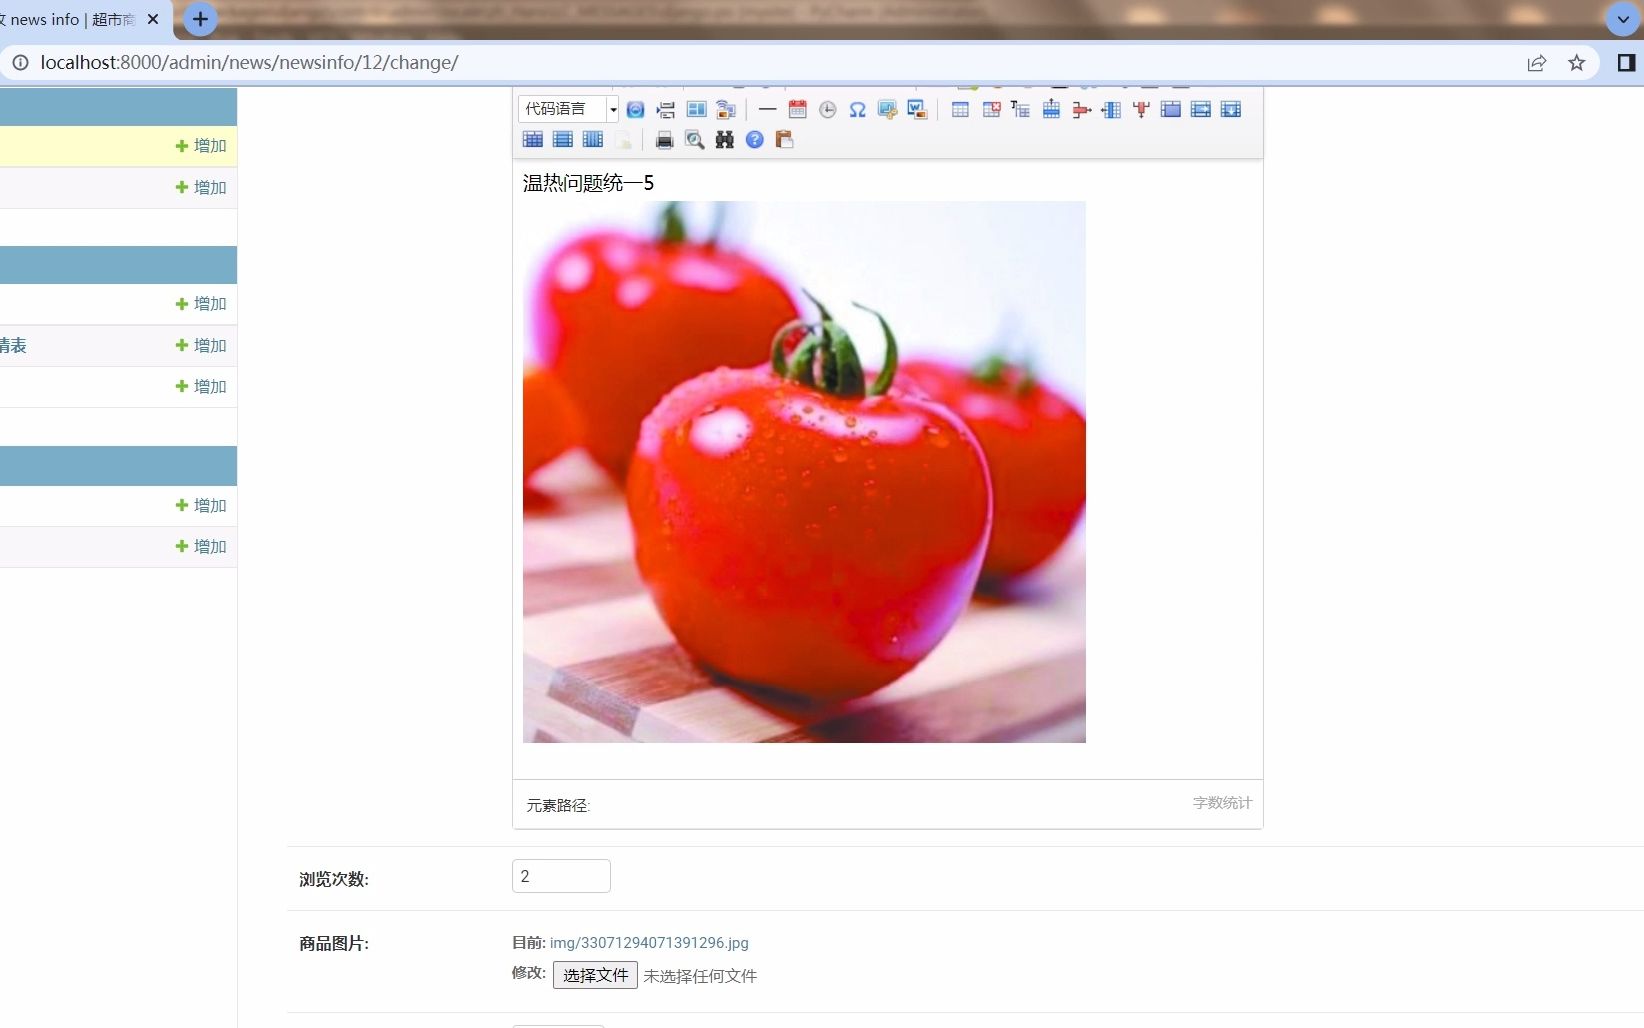Open a new browser tab
Viewport: 1644px width, 1028px height.
pyautogui.click(x=199, y=19)
